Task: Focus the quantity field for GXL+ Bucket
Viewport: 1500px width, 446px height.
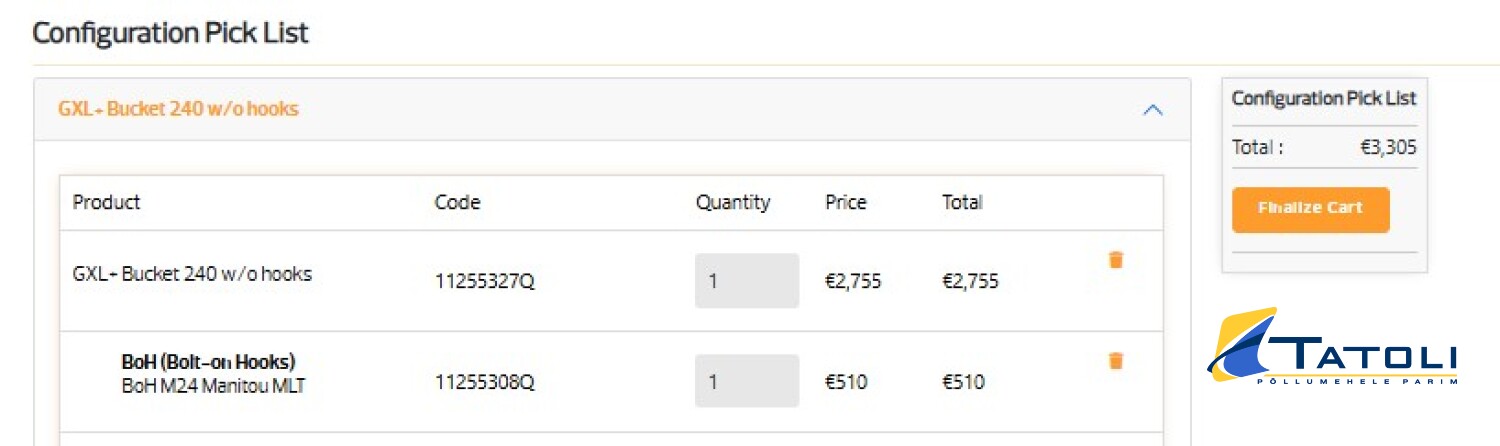Action: tap(746, 281)
